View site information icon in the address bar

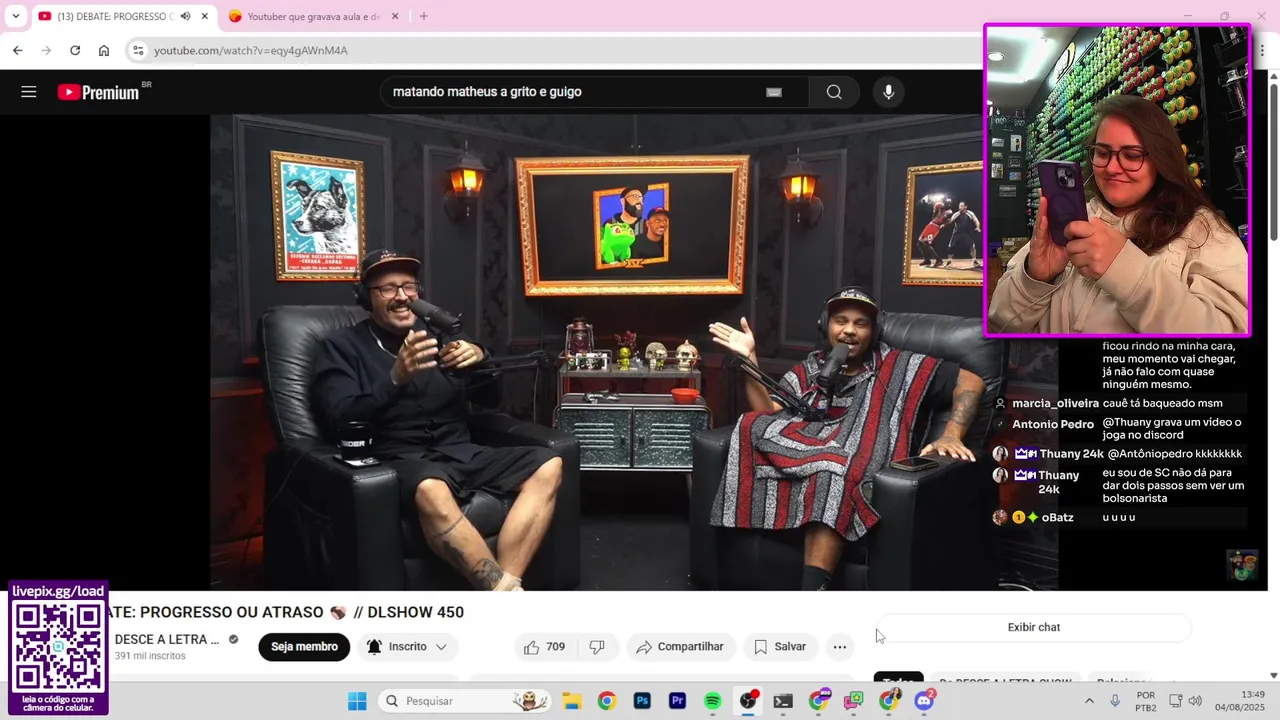[138, 50]
